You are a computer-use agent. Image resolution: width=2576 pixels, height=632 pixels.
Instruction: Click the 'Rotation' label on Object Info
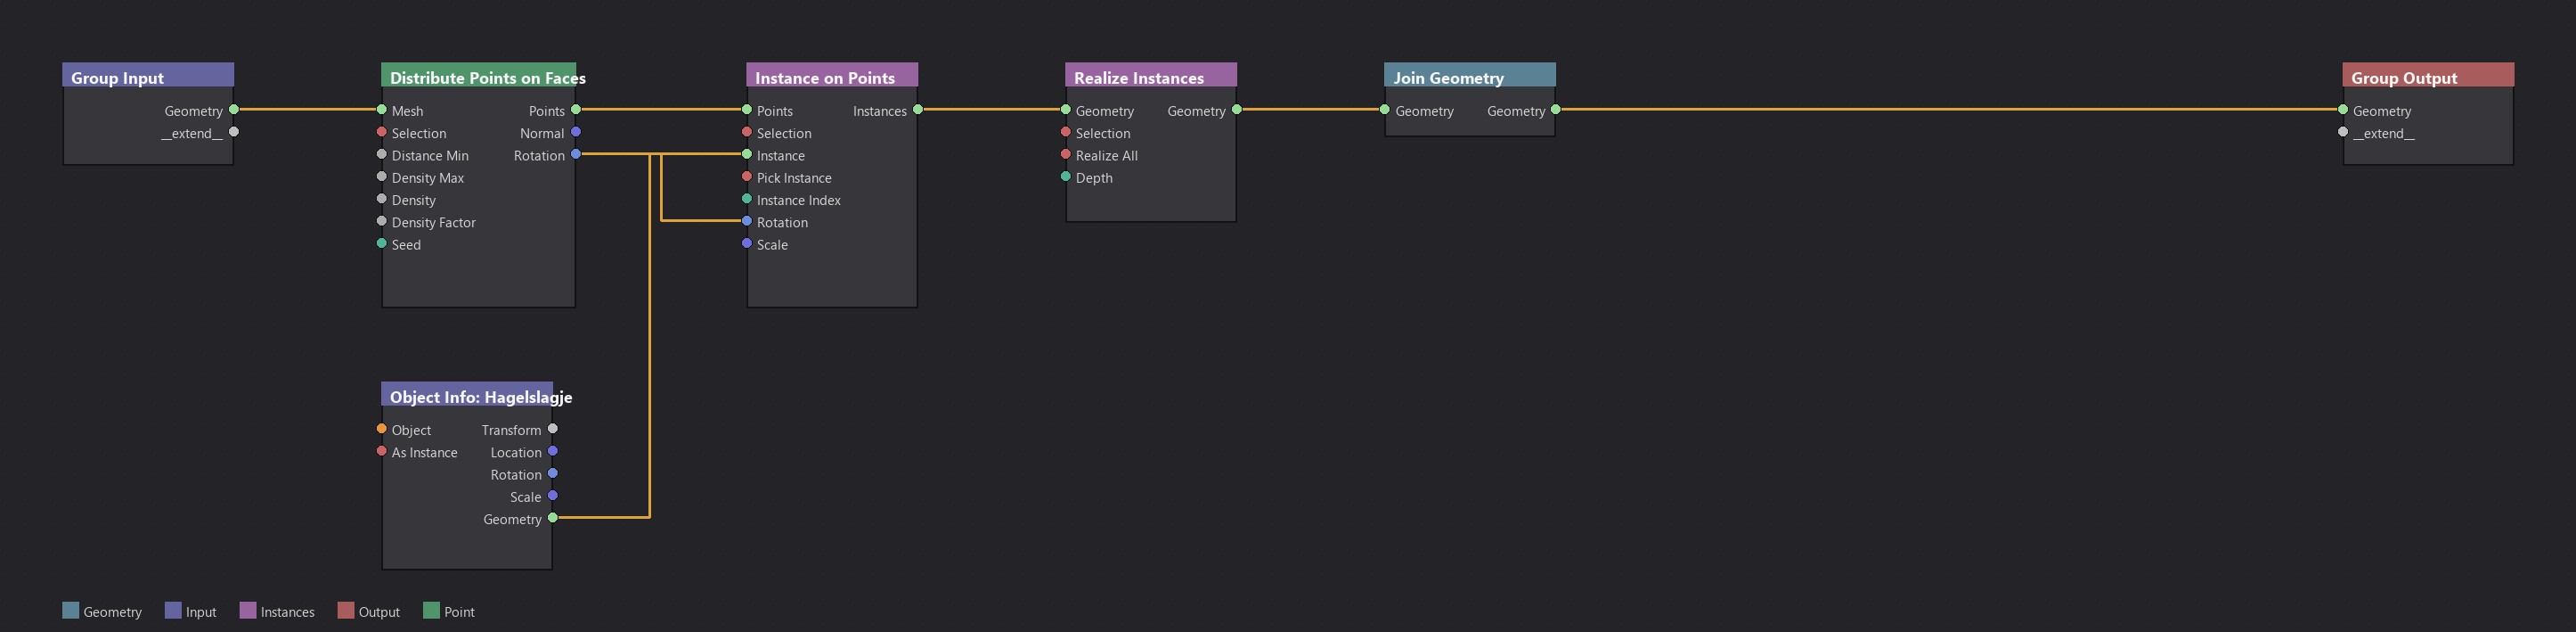click(516, 475)
